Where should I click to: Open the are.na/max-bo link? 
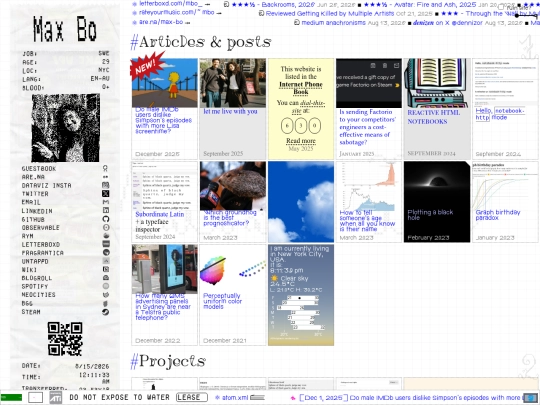(x=161, y=22)
